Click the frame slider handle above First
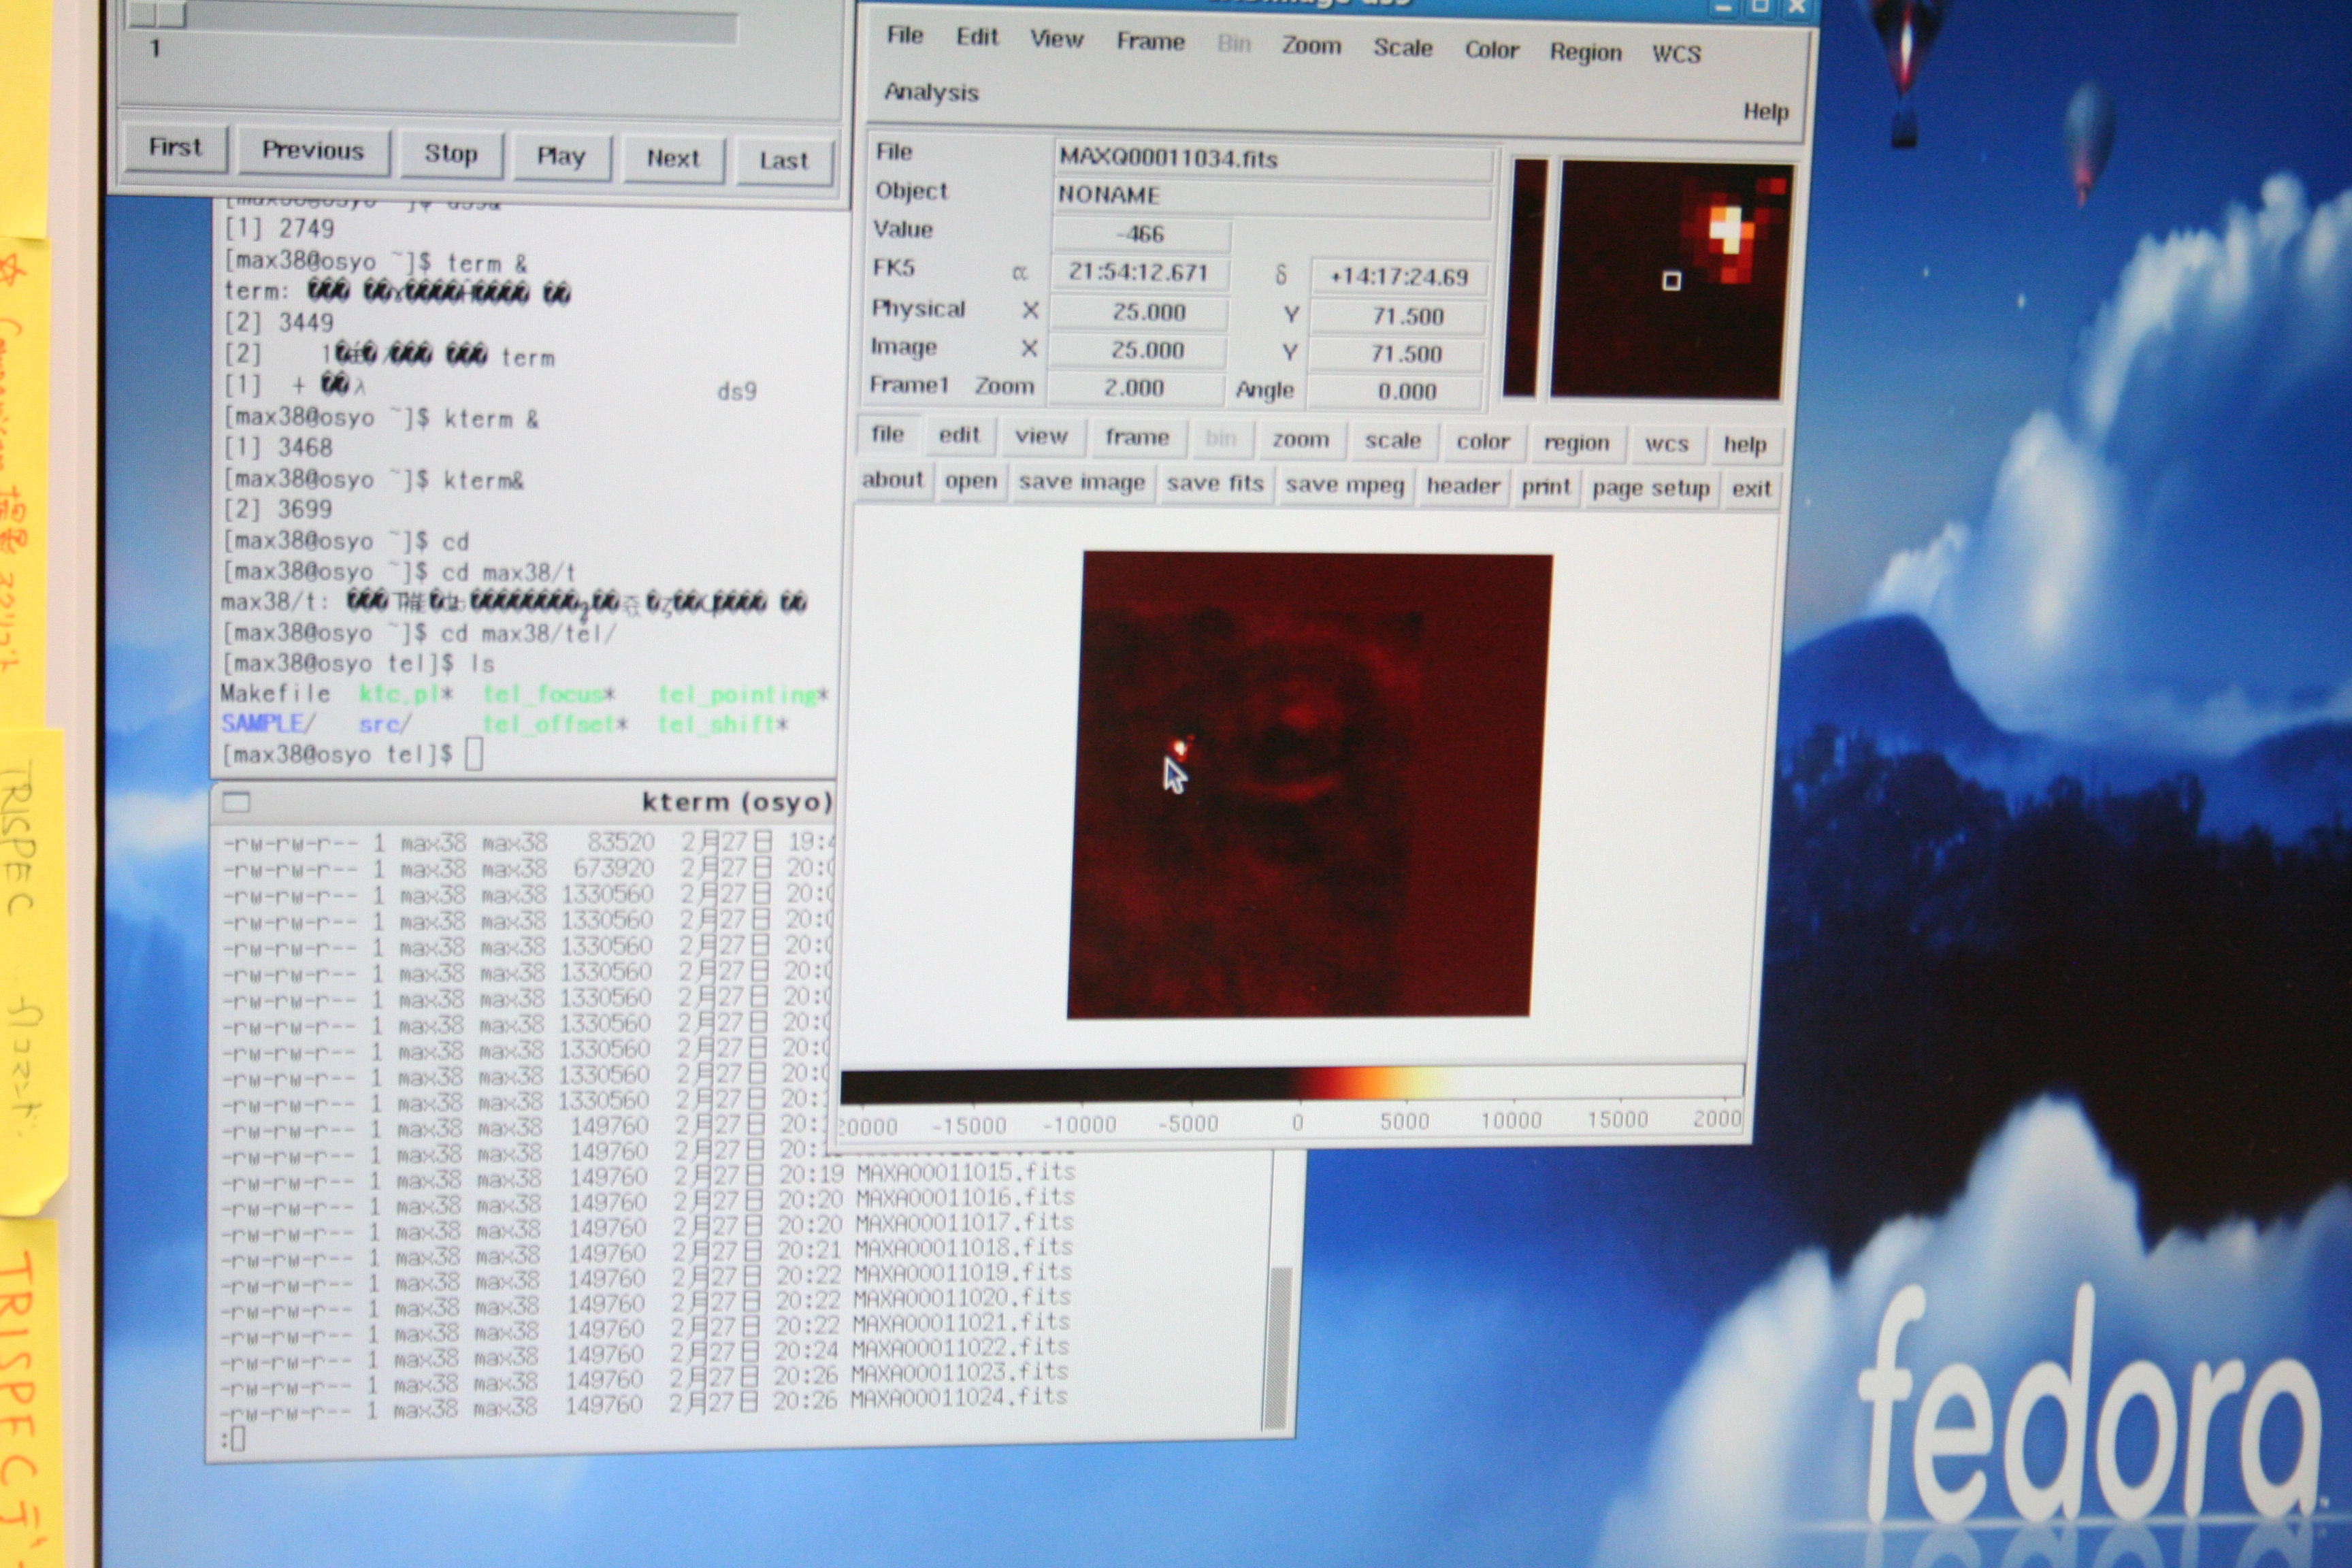 click(157, 13)
